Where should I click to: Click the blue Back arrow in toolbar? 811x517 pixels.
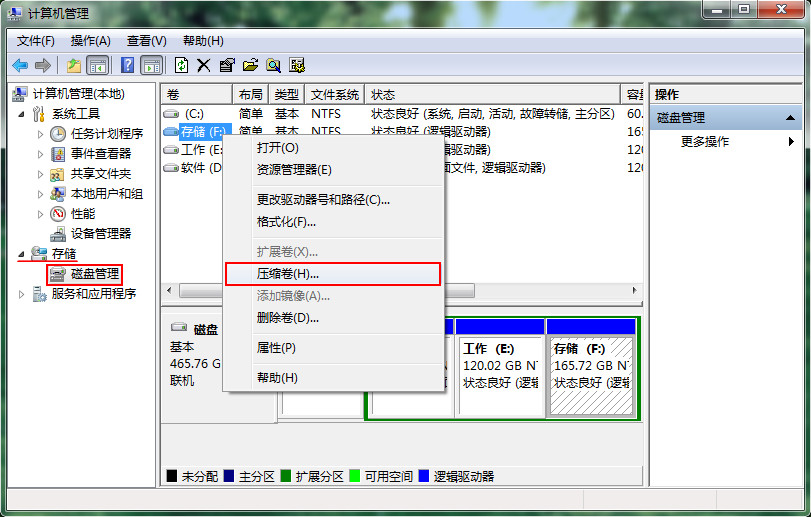19,65
